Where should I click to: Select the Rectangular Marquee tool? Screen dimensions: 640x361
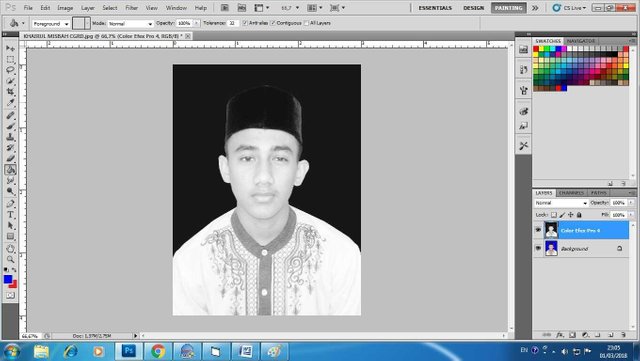10,59
